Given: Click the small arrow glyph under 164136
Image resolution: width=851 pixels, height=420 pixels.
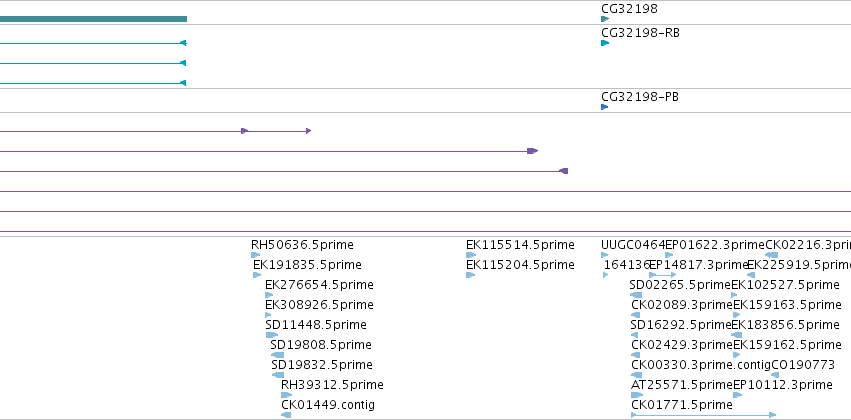Looking at the screenshot, I should tap(606, 275).
